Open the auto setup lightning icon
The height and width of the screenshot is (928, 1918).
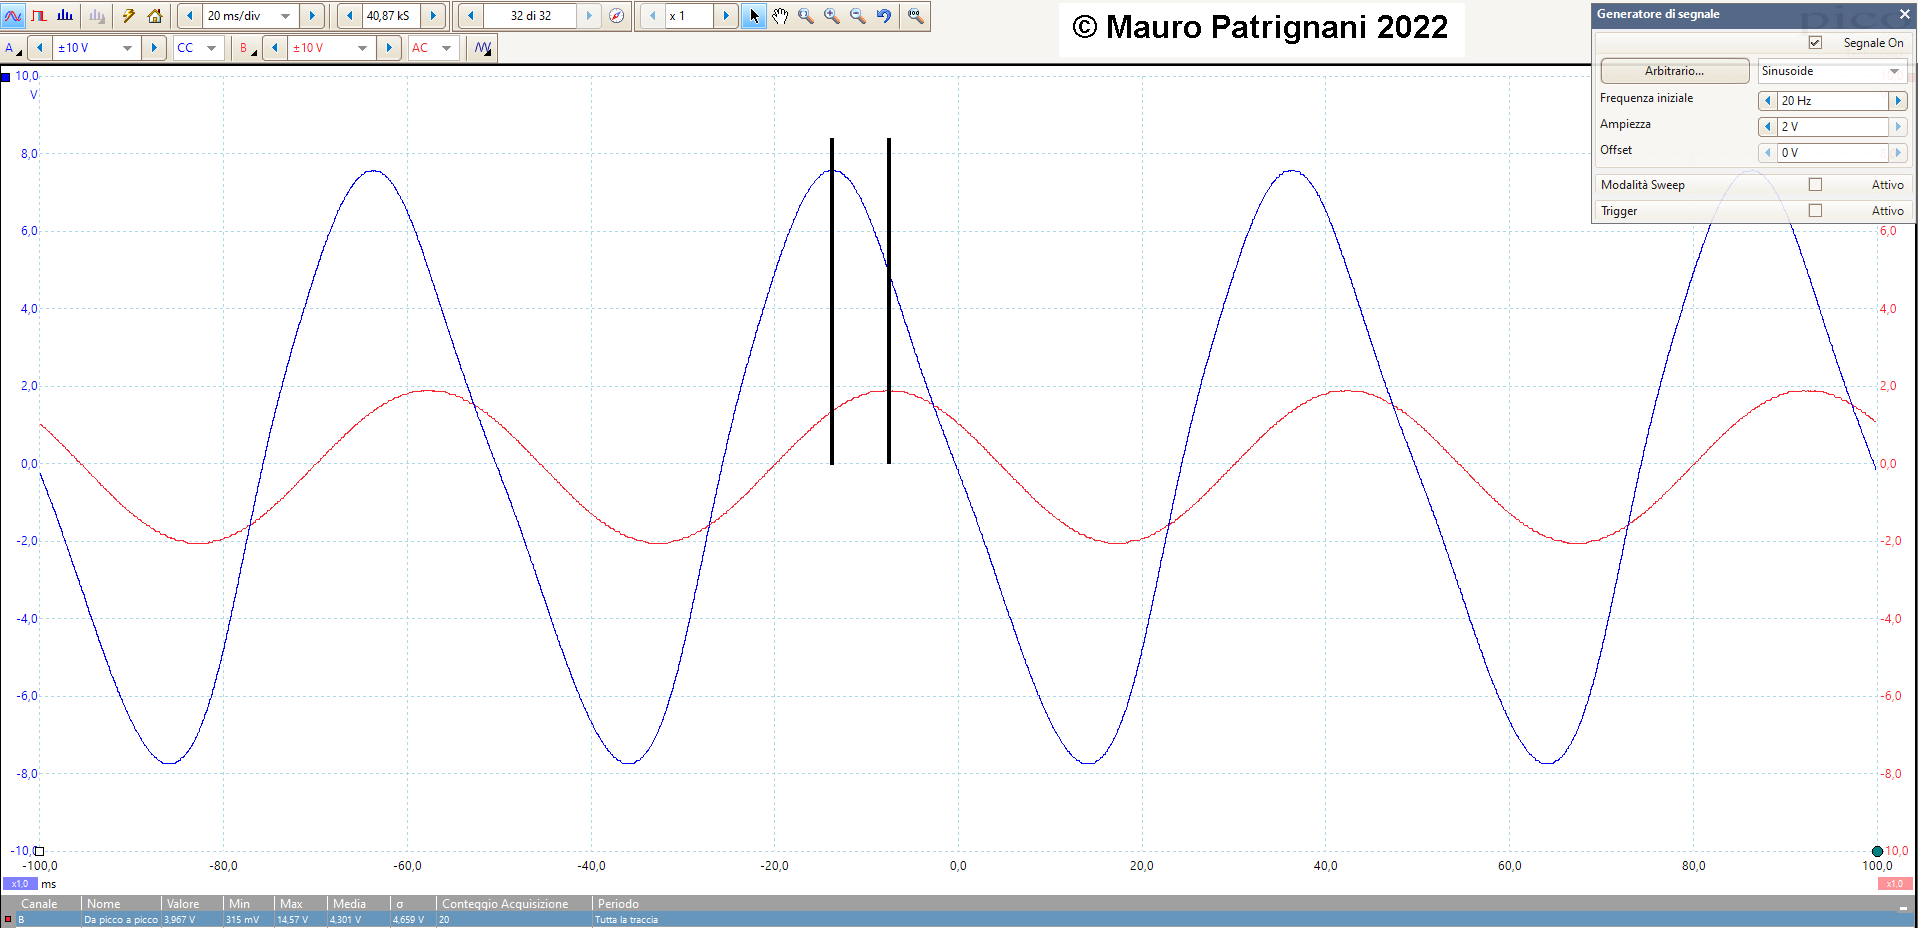click(x=129, y=16)
